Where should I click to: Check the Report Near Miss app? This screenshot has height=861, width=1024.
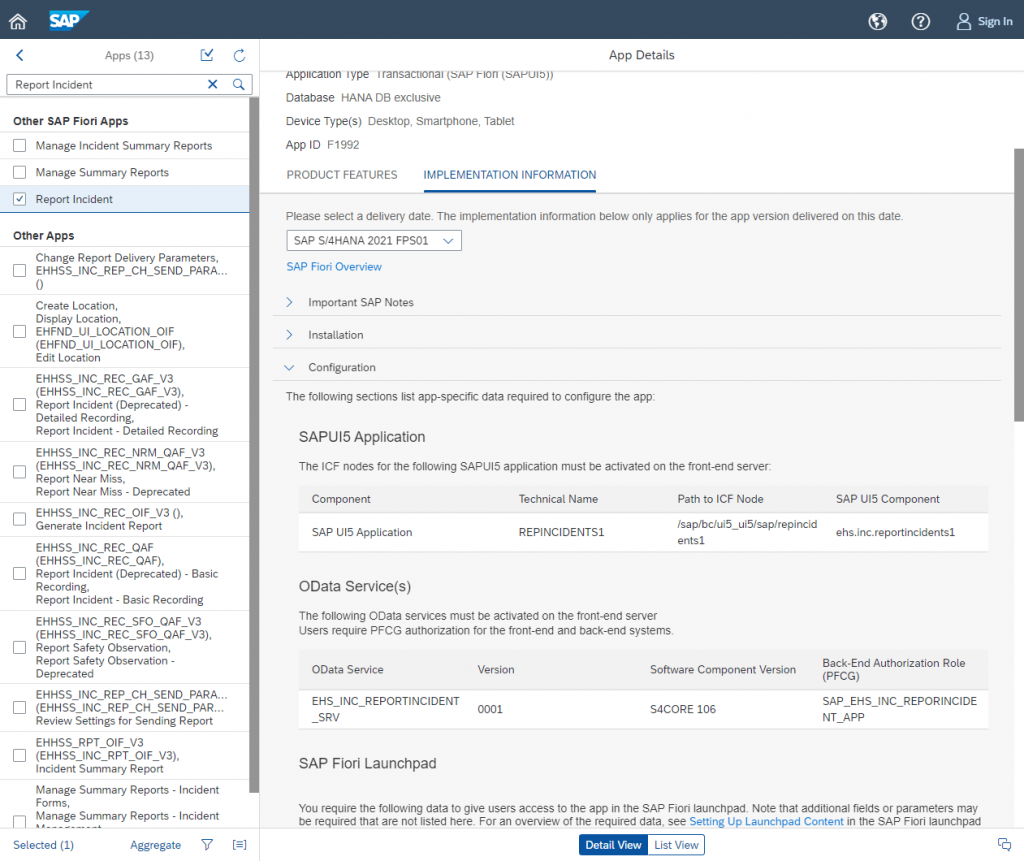point(20,472)
